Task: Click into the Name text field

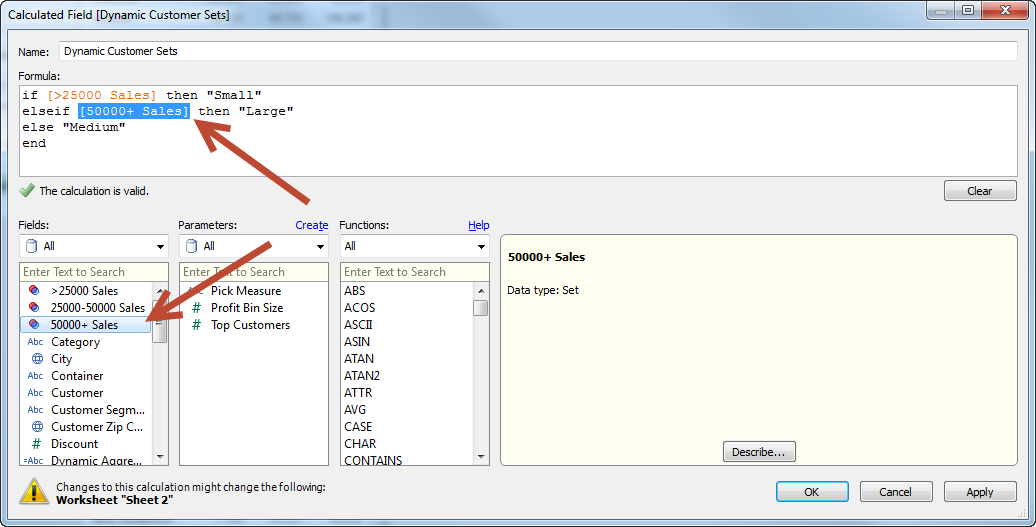Action: (537, 51)
